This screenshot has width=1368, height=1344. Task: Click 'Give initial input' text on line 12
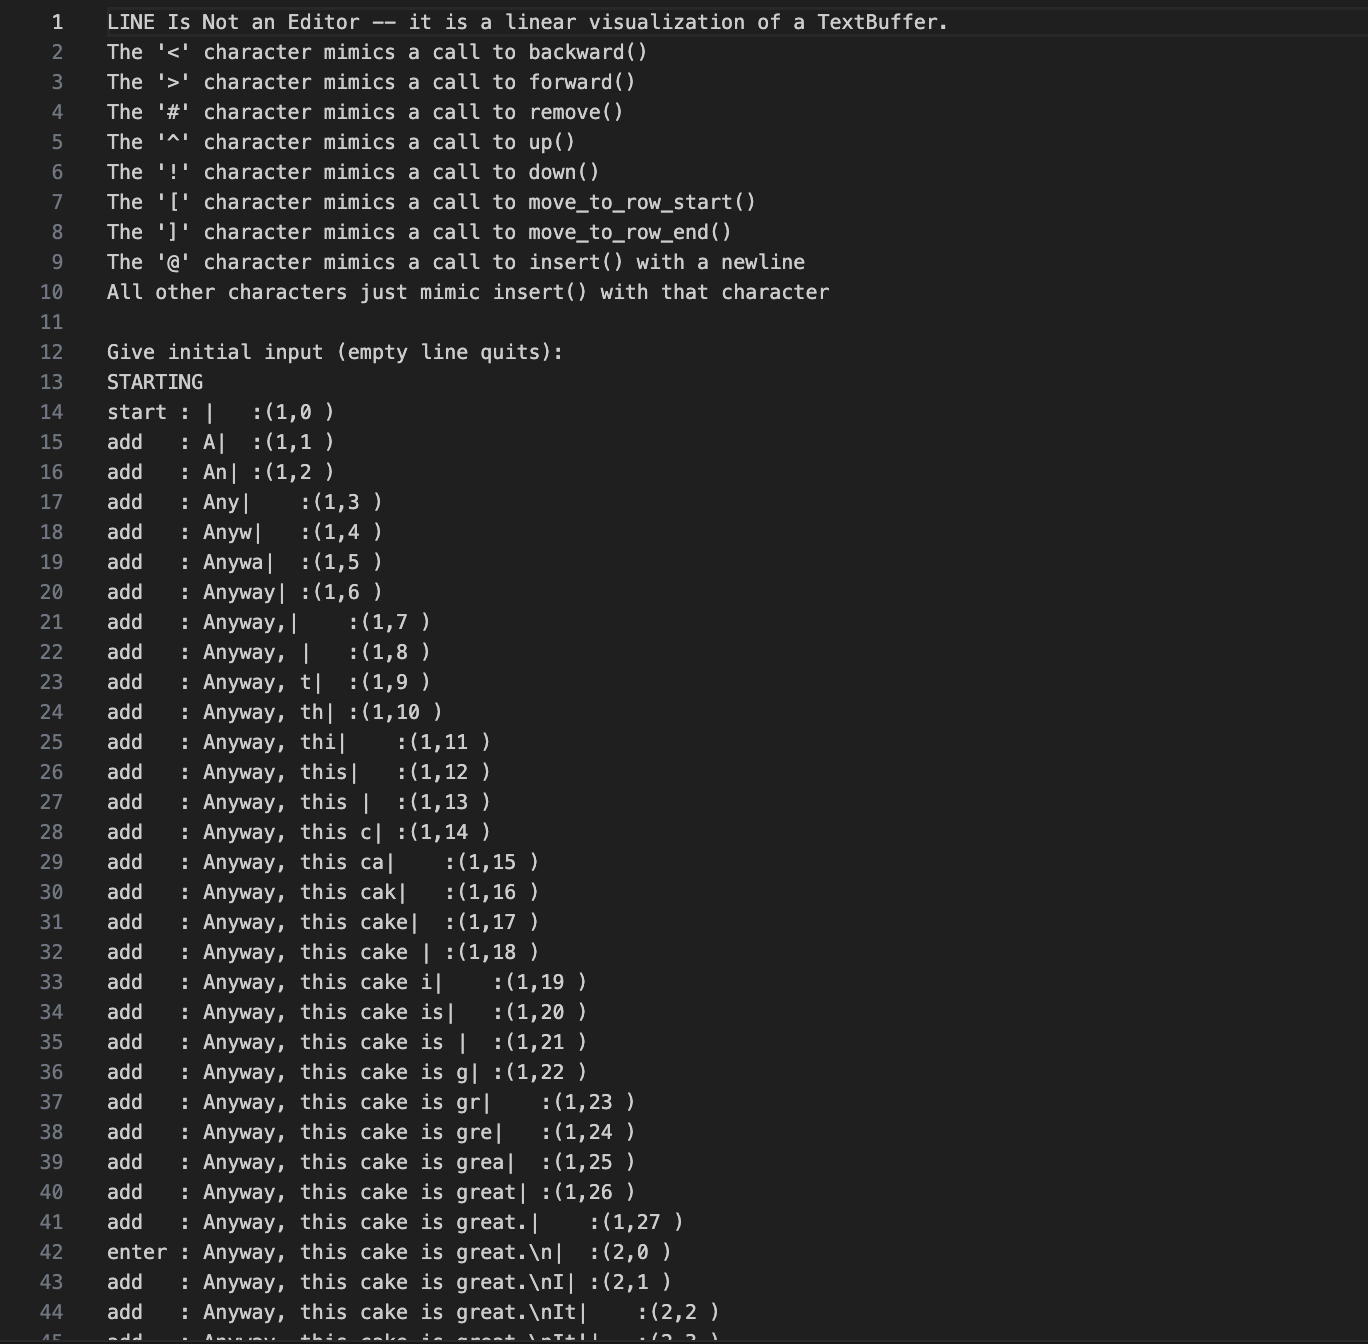coord(215,352)
